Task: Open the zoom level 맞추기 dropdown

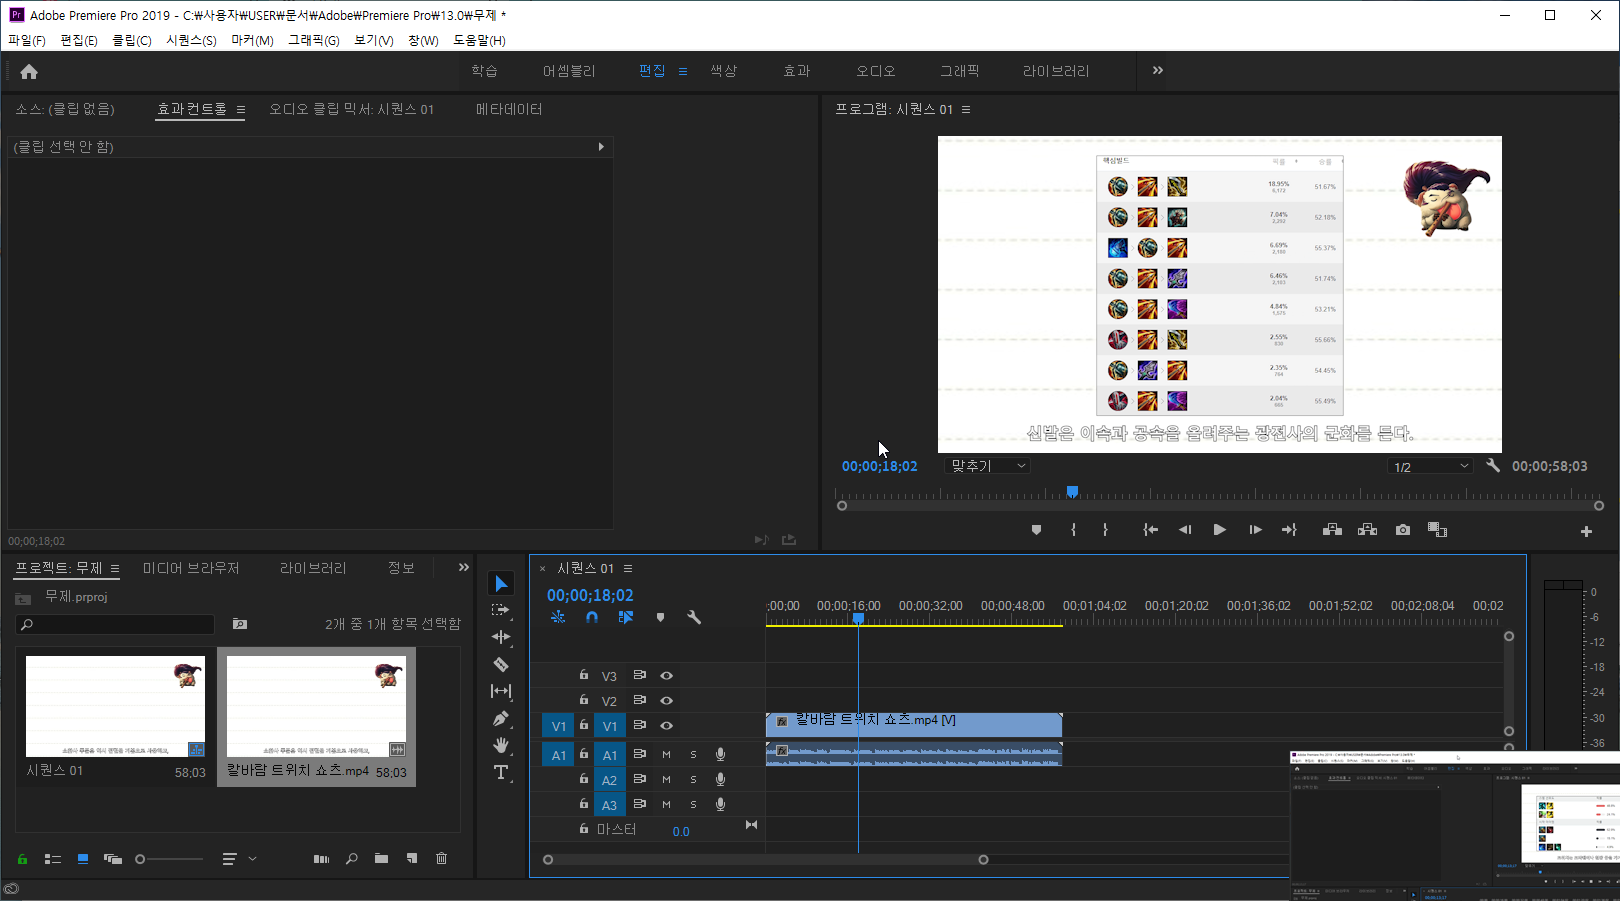Action: (987, 466)
